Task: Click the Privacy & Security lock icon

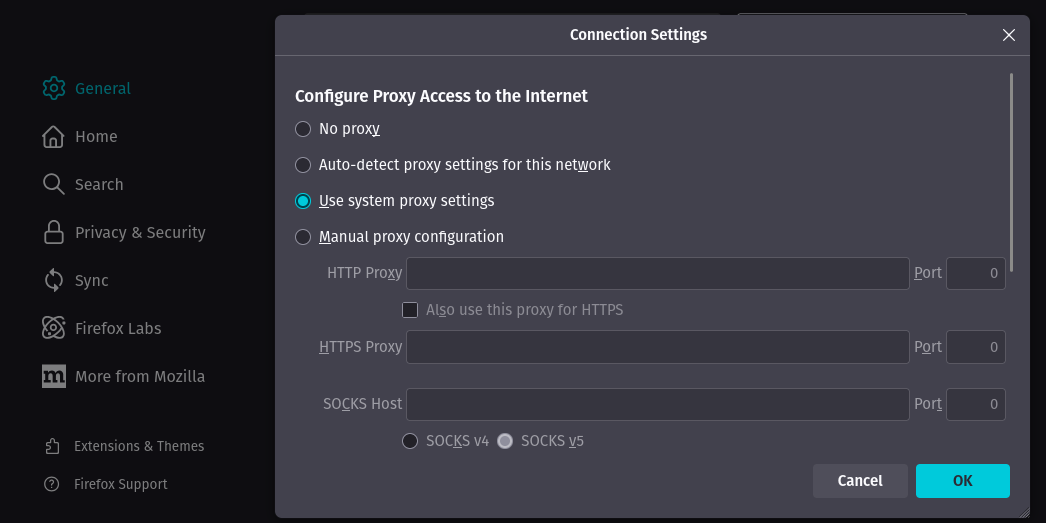Action: tap(54, 232)
